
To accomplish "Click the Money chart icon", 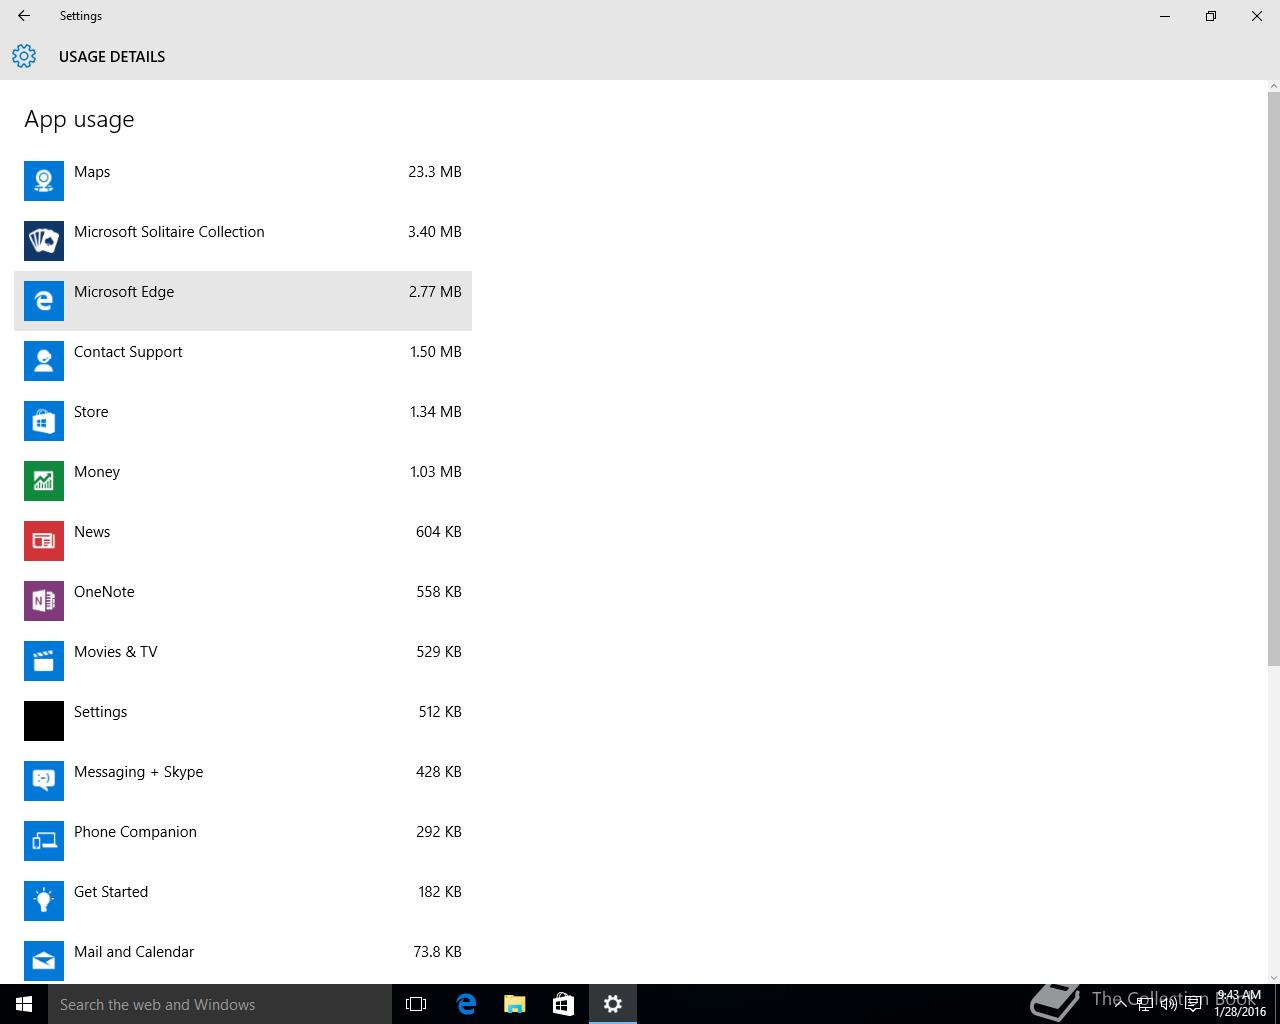I will pyautogui.click(x=44, y=481).
